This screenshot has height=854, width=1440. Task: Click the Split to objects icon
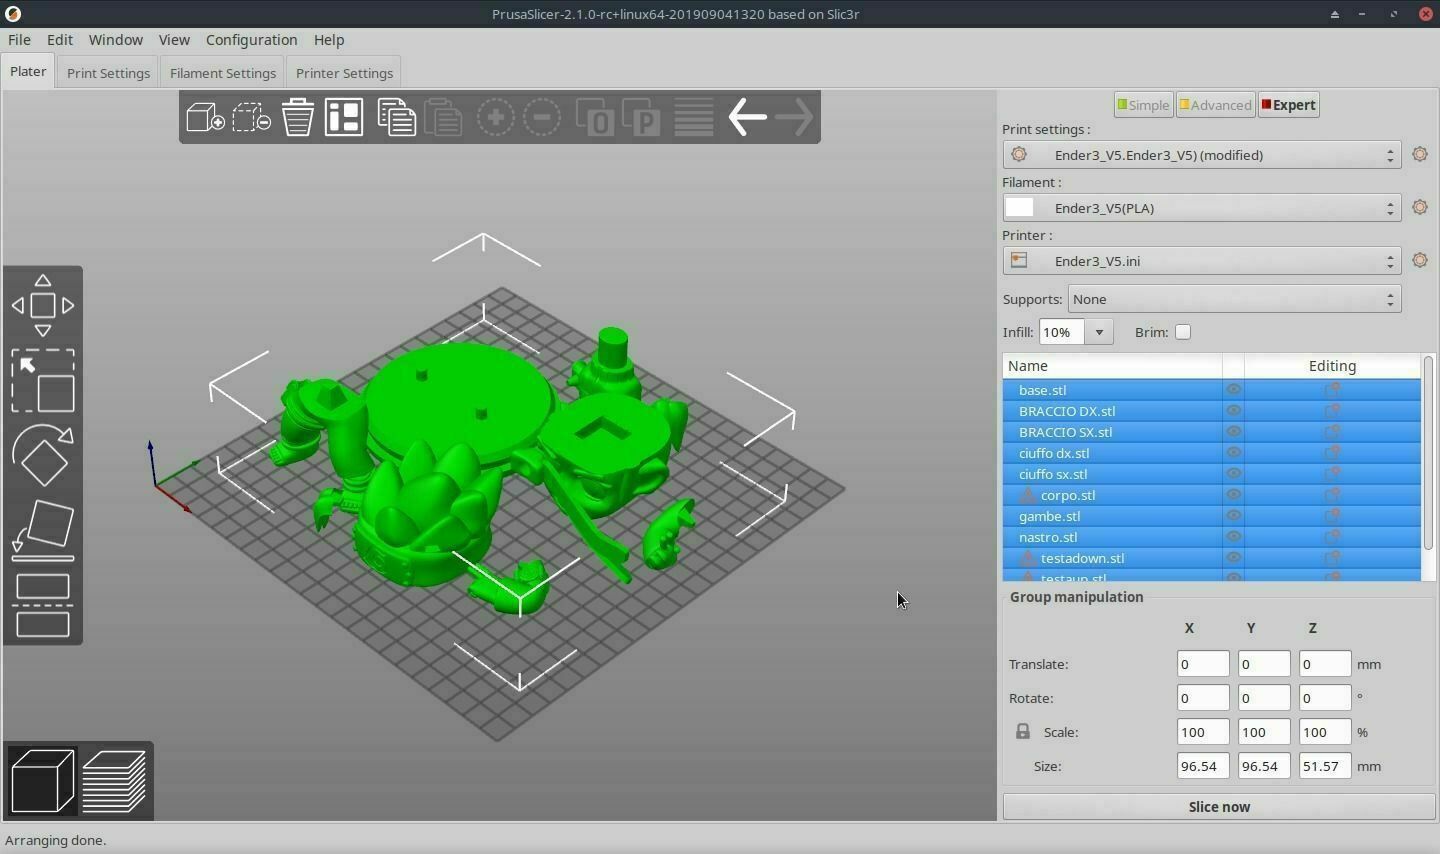pos(595,117)
